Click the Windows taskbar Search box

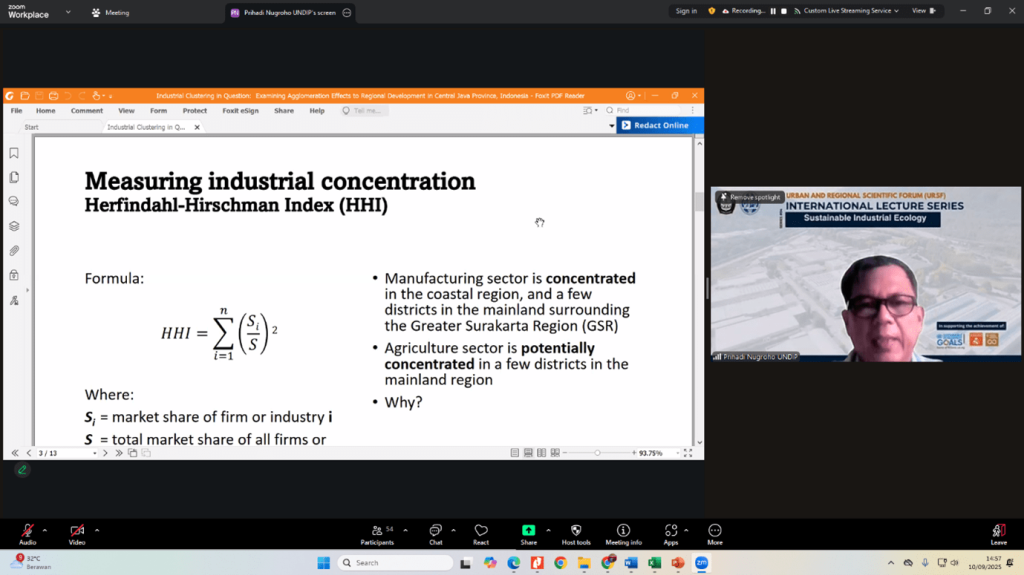[393, 563]
